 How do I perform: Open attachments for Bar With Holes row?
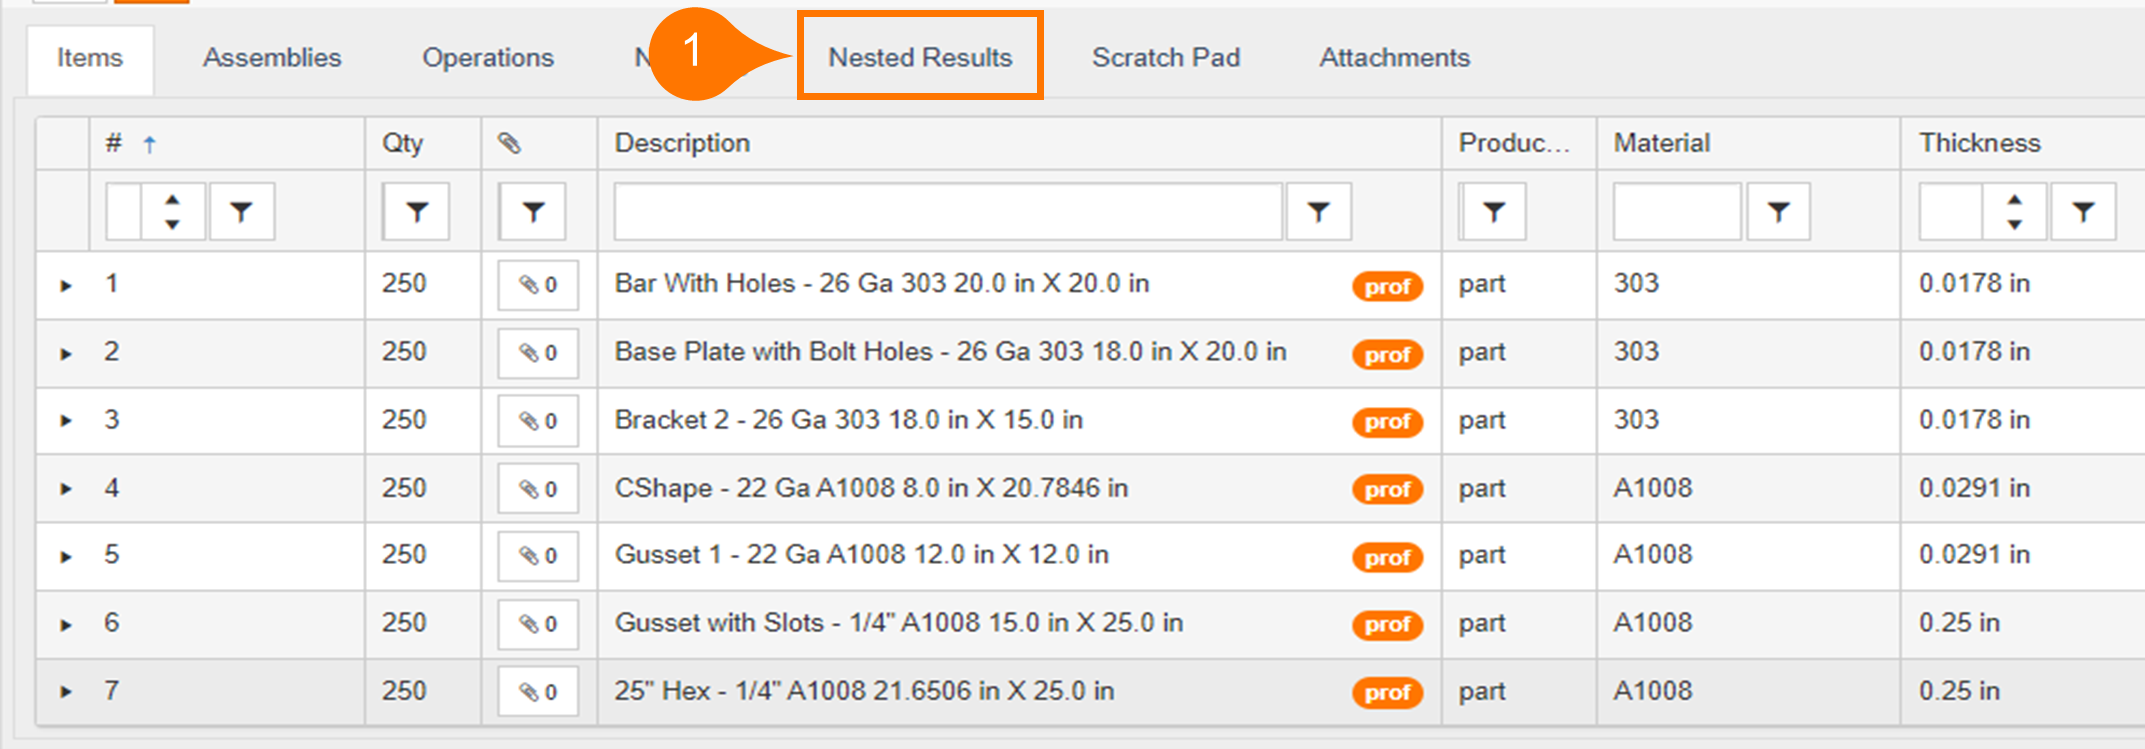538,285
